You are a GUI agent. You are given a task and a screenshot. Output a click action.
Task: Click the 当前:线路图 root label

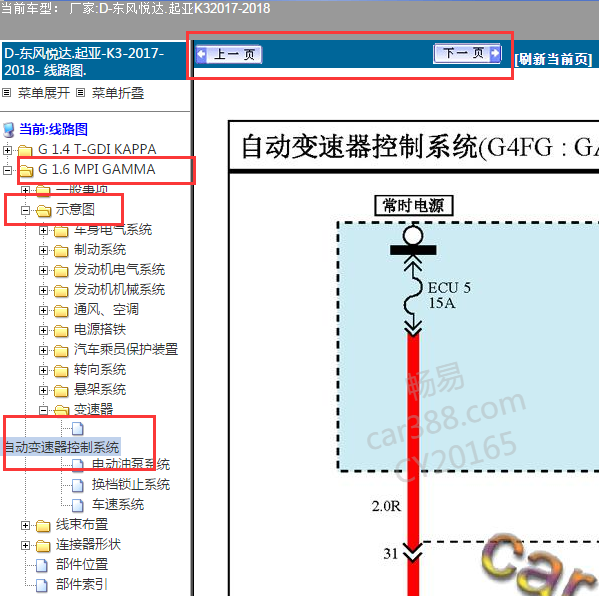(53, 129)
